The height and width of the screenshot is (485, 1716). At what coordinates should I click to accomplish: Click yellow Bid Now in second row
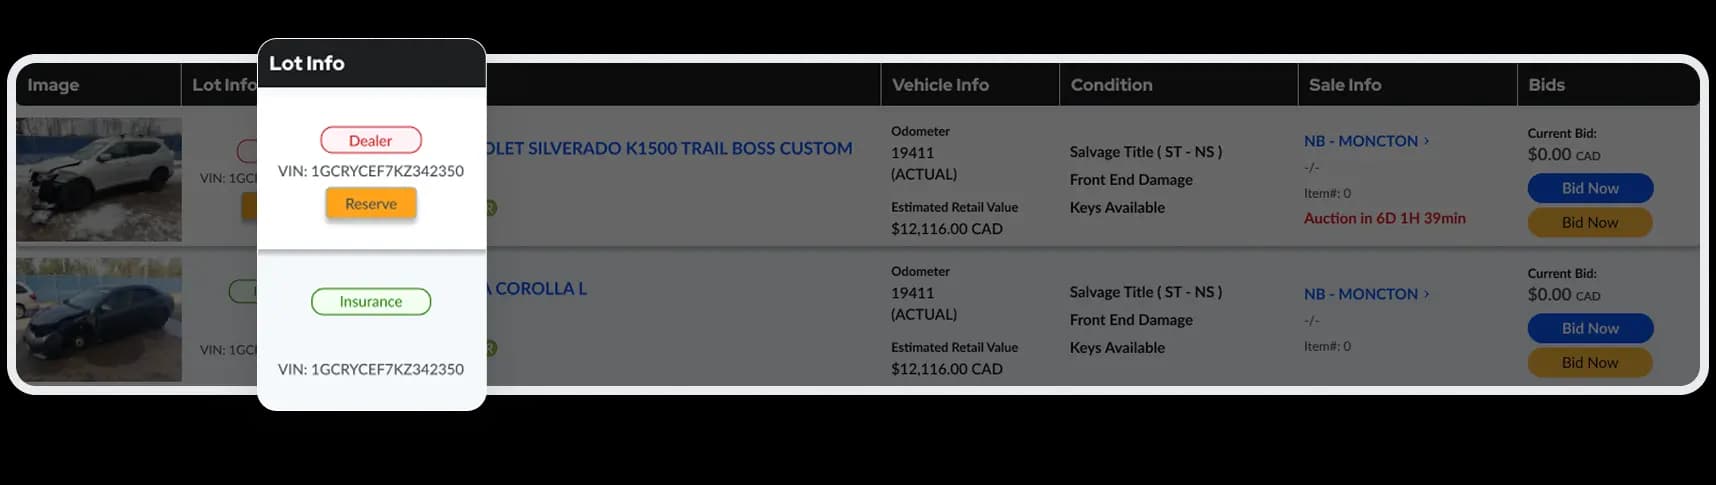tap(1590, 362)
